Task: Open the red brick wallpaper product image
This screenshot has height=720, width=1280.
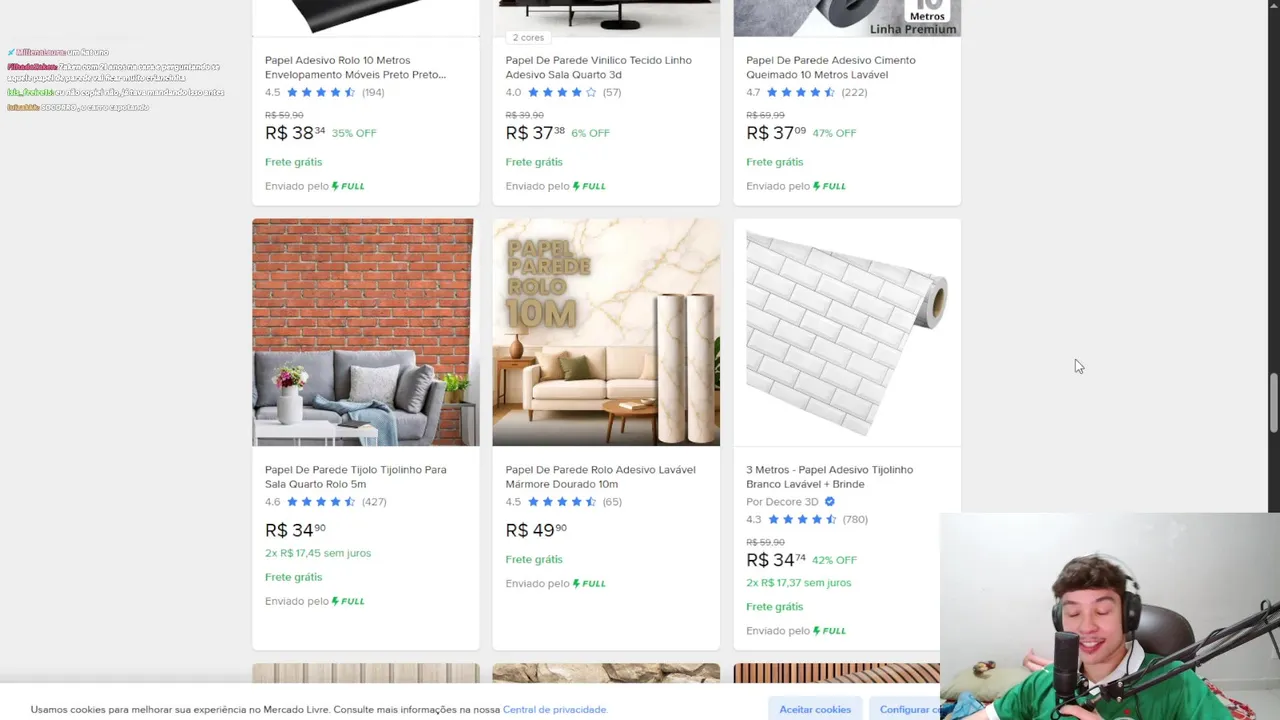Action: coord(365,332)
